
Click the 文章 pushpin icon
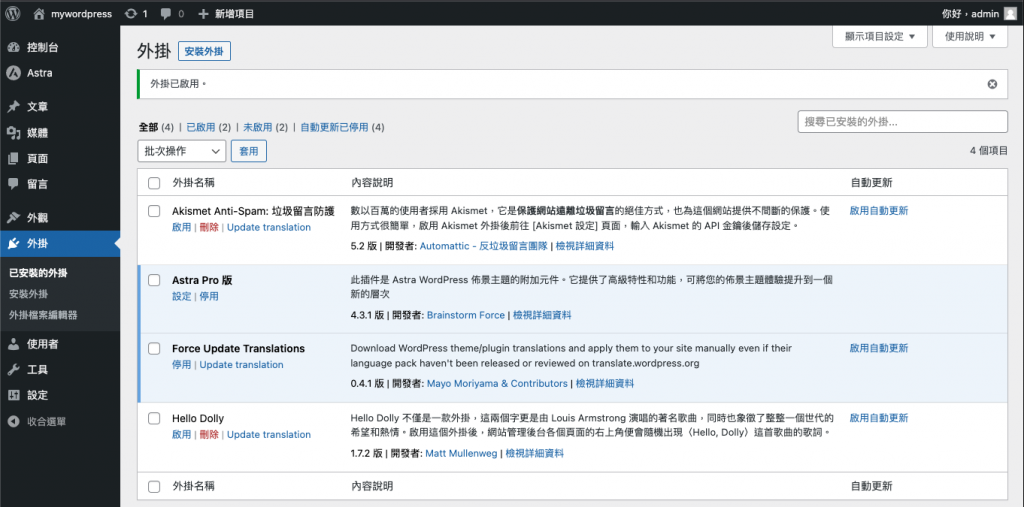13,107
